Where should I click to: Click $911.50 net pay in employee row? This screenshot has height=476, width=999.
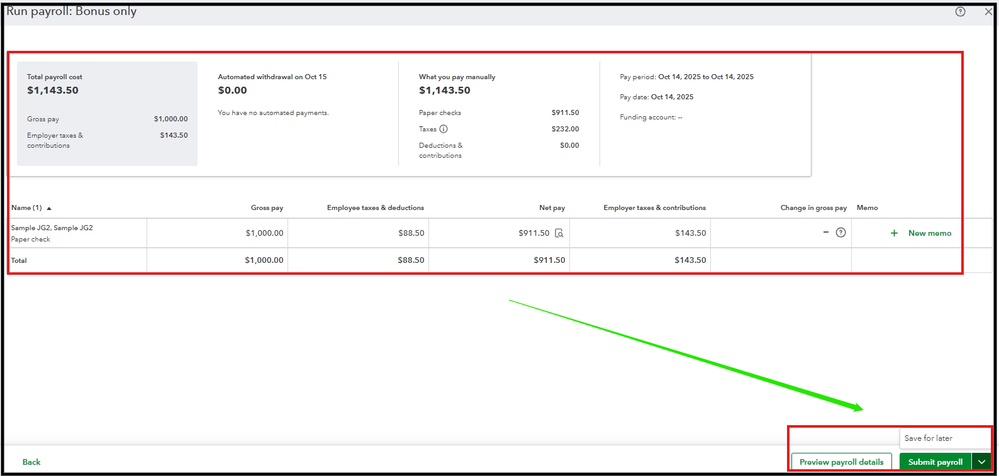[534, 233]
